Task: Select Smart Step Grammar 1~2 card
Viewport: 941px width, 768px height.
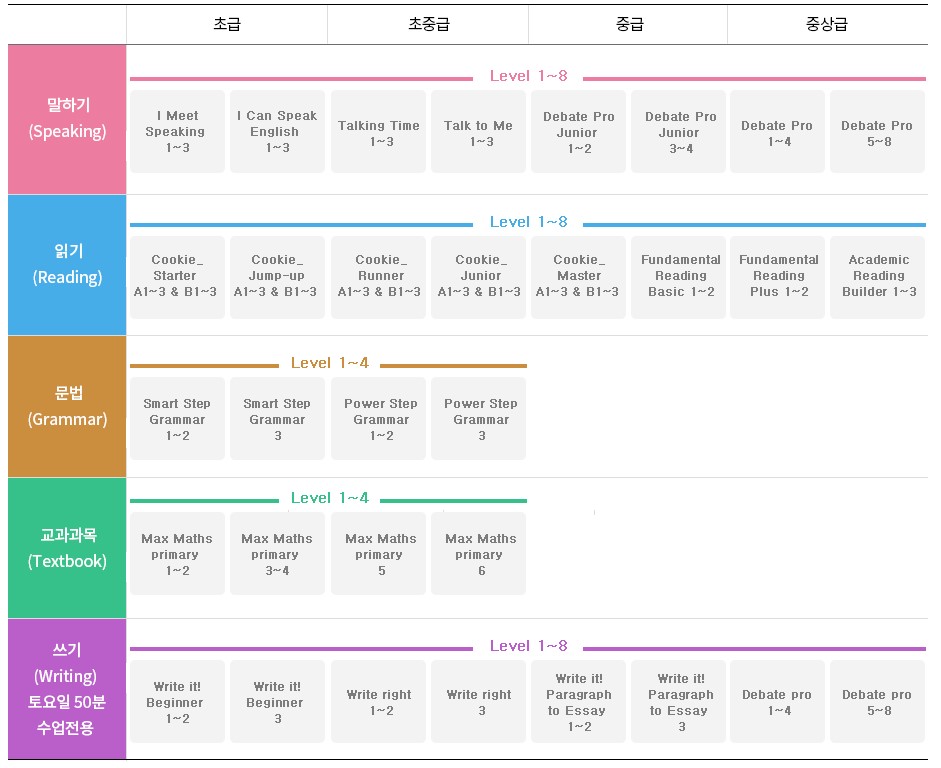Action: [177, 419]
